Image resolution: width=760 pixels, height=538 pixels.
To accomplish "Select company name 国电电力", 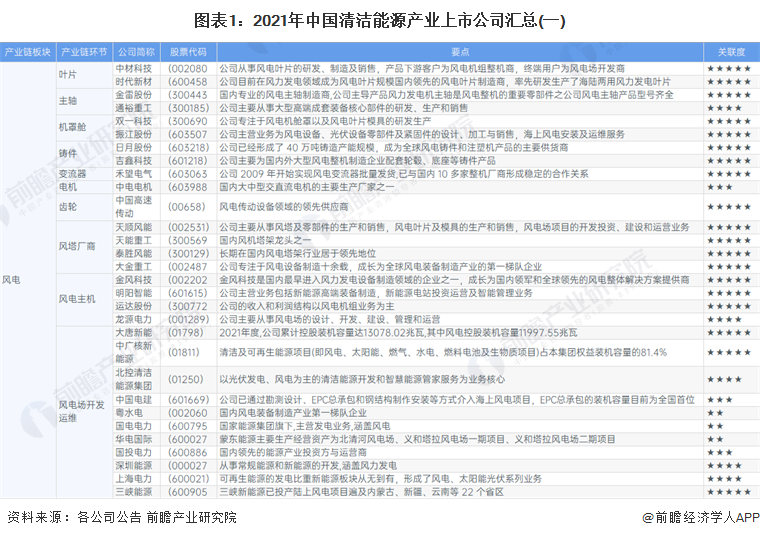I will tap(133, 426).
